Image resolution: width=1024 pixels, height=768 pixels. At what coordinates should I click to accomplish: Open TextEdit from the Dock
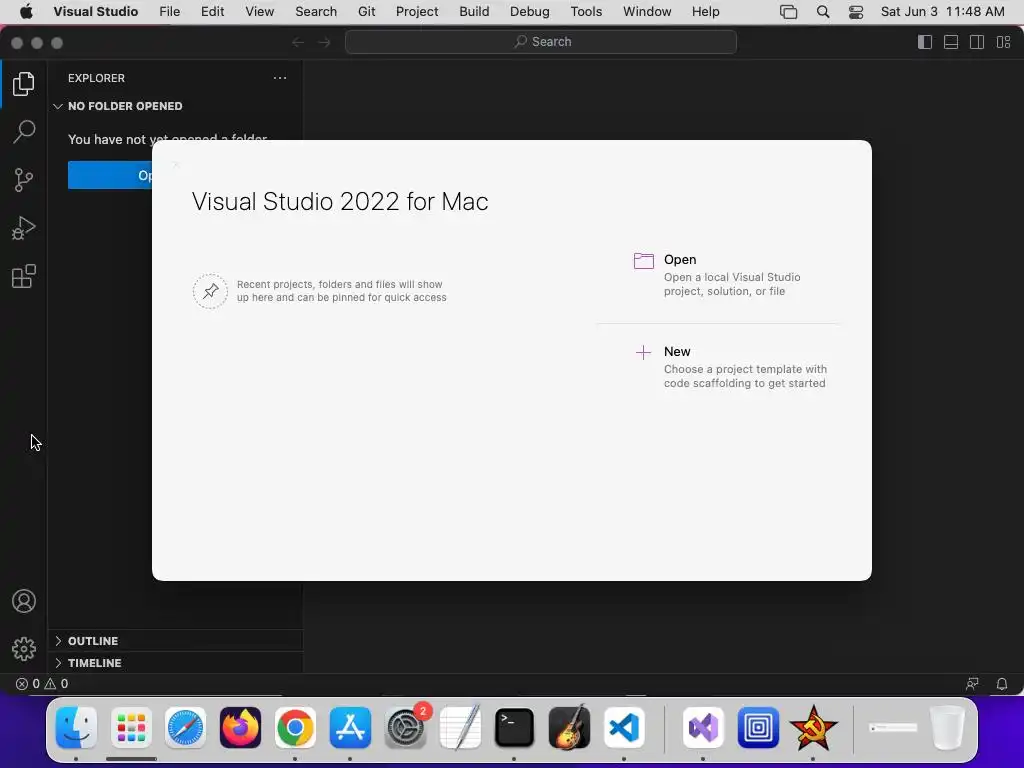point(460,728)
